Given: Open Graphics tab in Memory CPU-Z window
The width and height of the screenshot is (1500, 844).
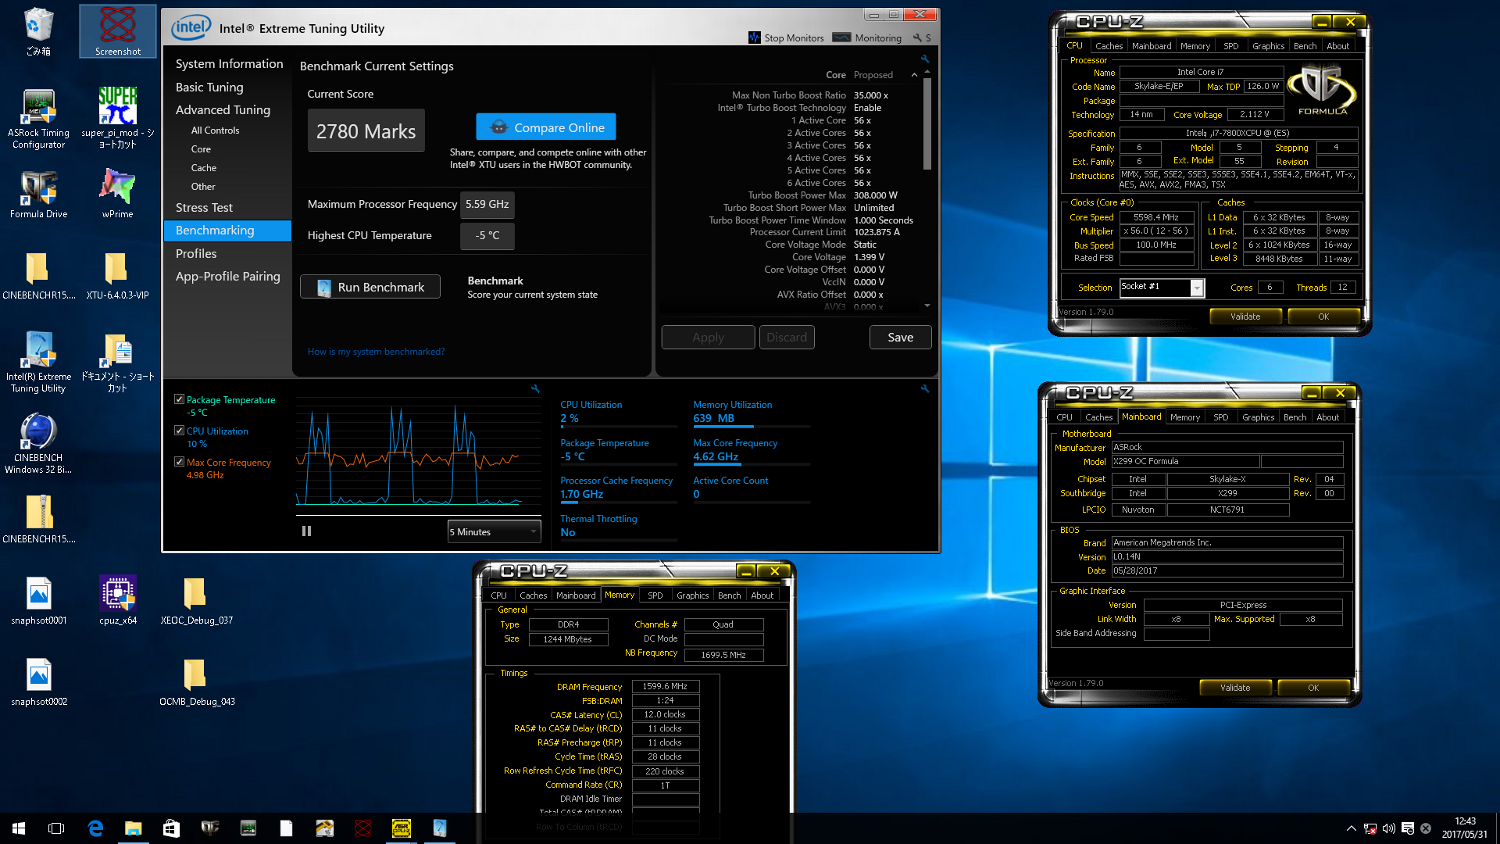Looking at the screenshot, I should click(692, 595).
